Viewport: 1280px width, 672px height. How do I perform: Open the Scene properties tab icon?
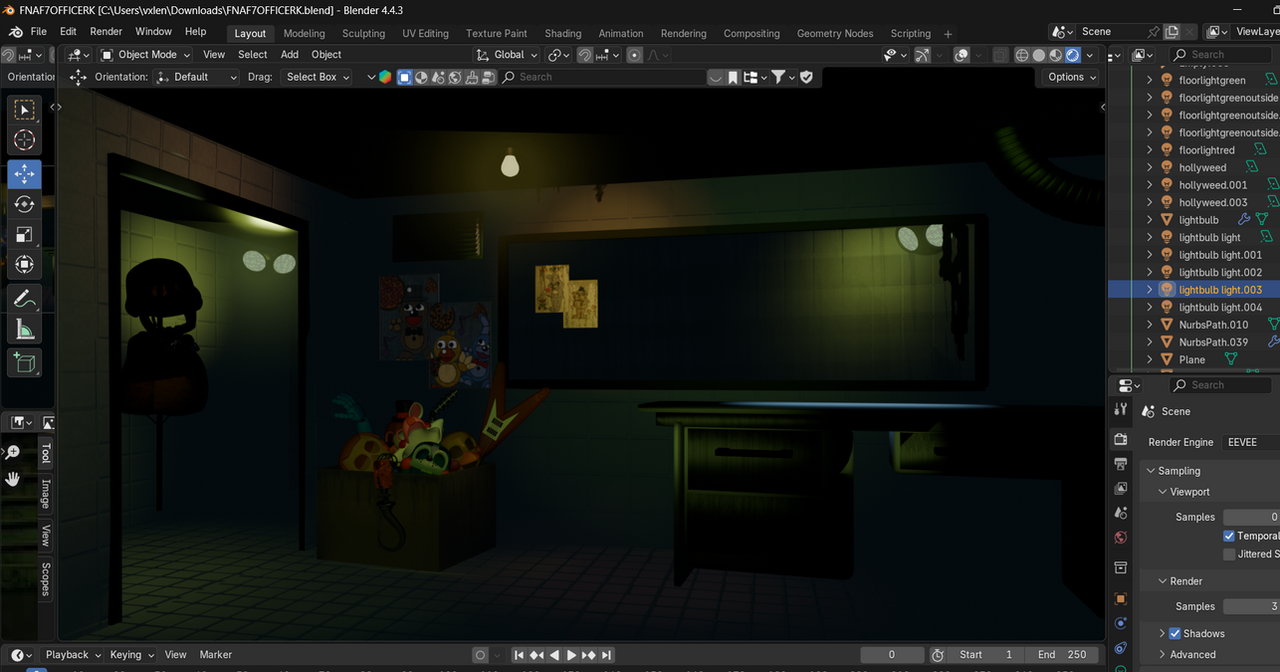[x=1121, y=513]
